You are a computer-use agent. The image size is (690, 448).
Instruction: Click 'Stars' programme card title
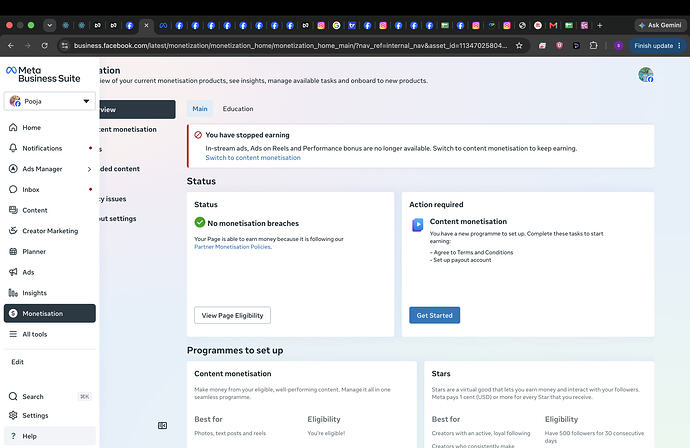(441, 374)
